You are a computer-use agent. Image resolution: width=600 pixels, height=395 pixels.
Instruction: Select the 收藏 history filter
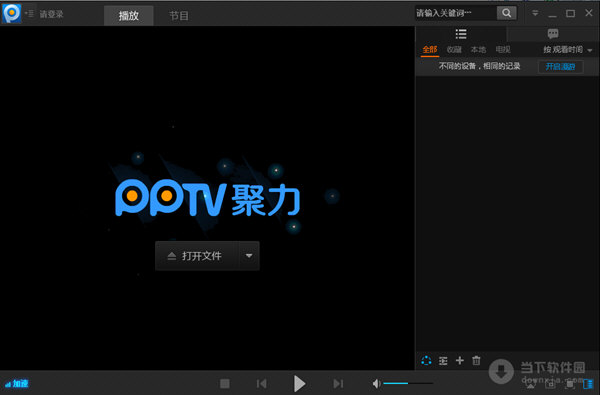tap(454, 50)
